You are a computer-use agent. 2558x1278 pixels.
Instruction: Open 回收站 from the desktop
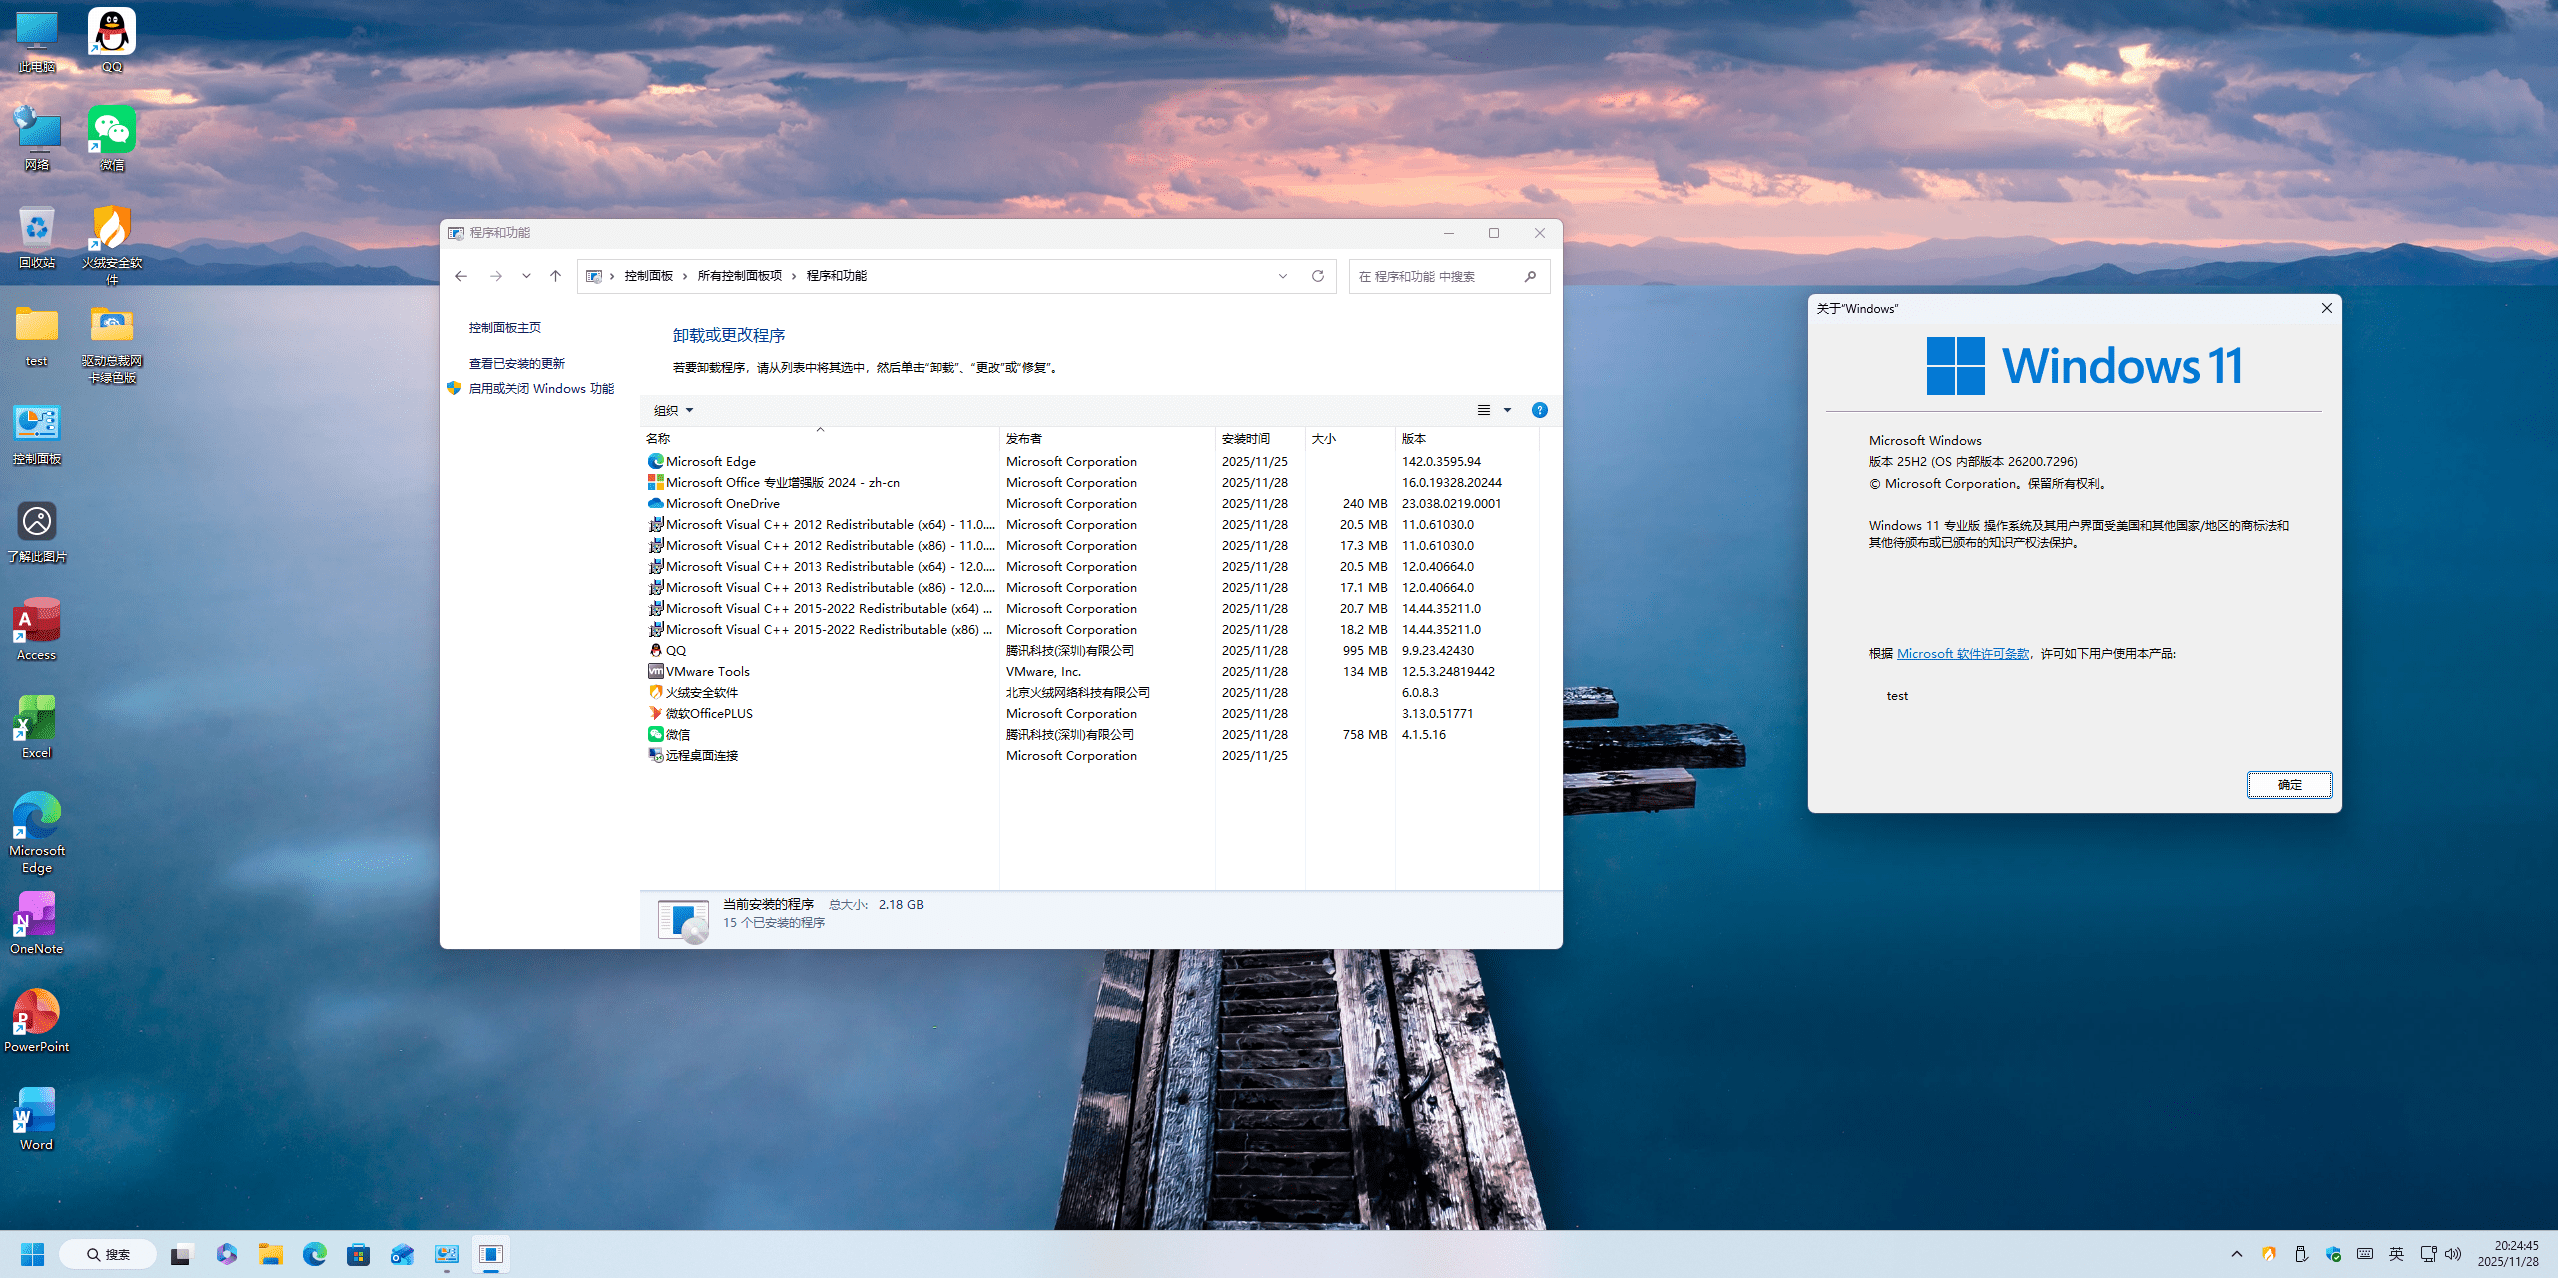pyautogui.click(x=36, y=228)
